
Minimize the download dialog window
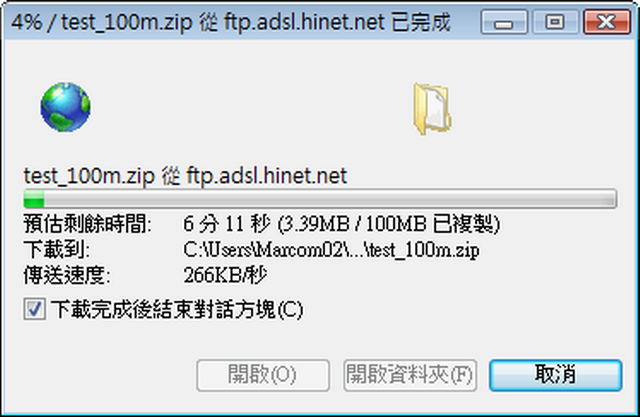coord(504,22)
